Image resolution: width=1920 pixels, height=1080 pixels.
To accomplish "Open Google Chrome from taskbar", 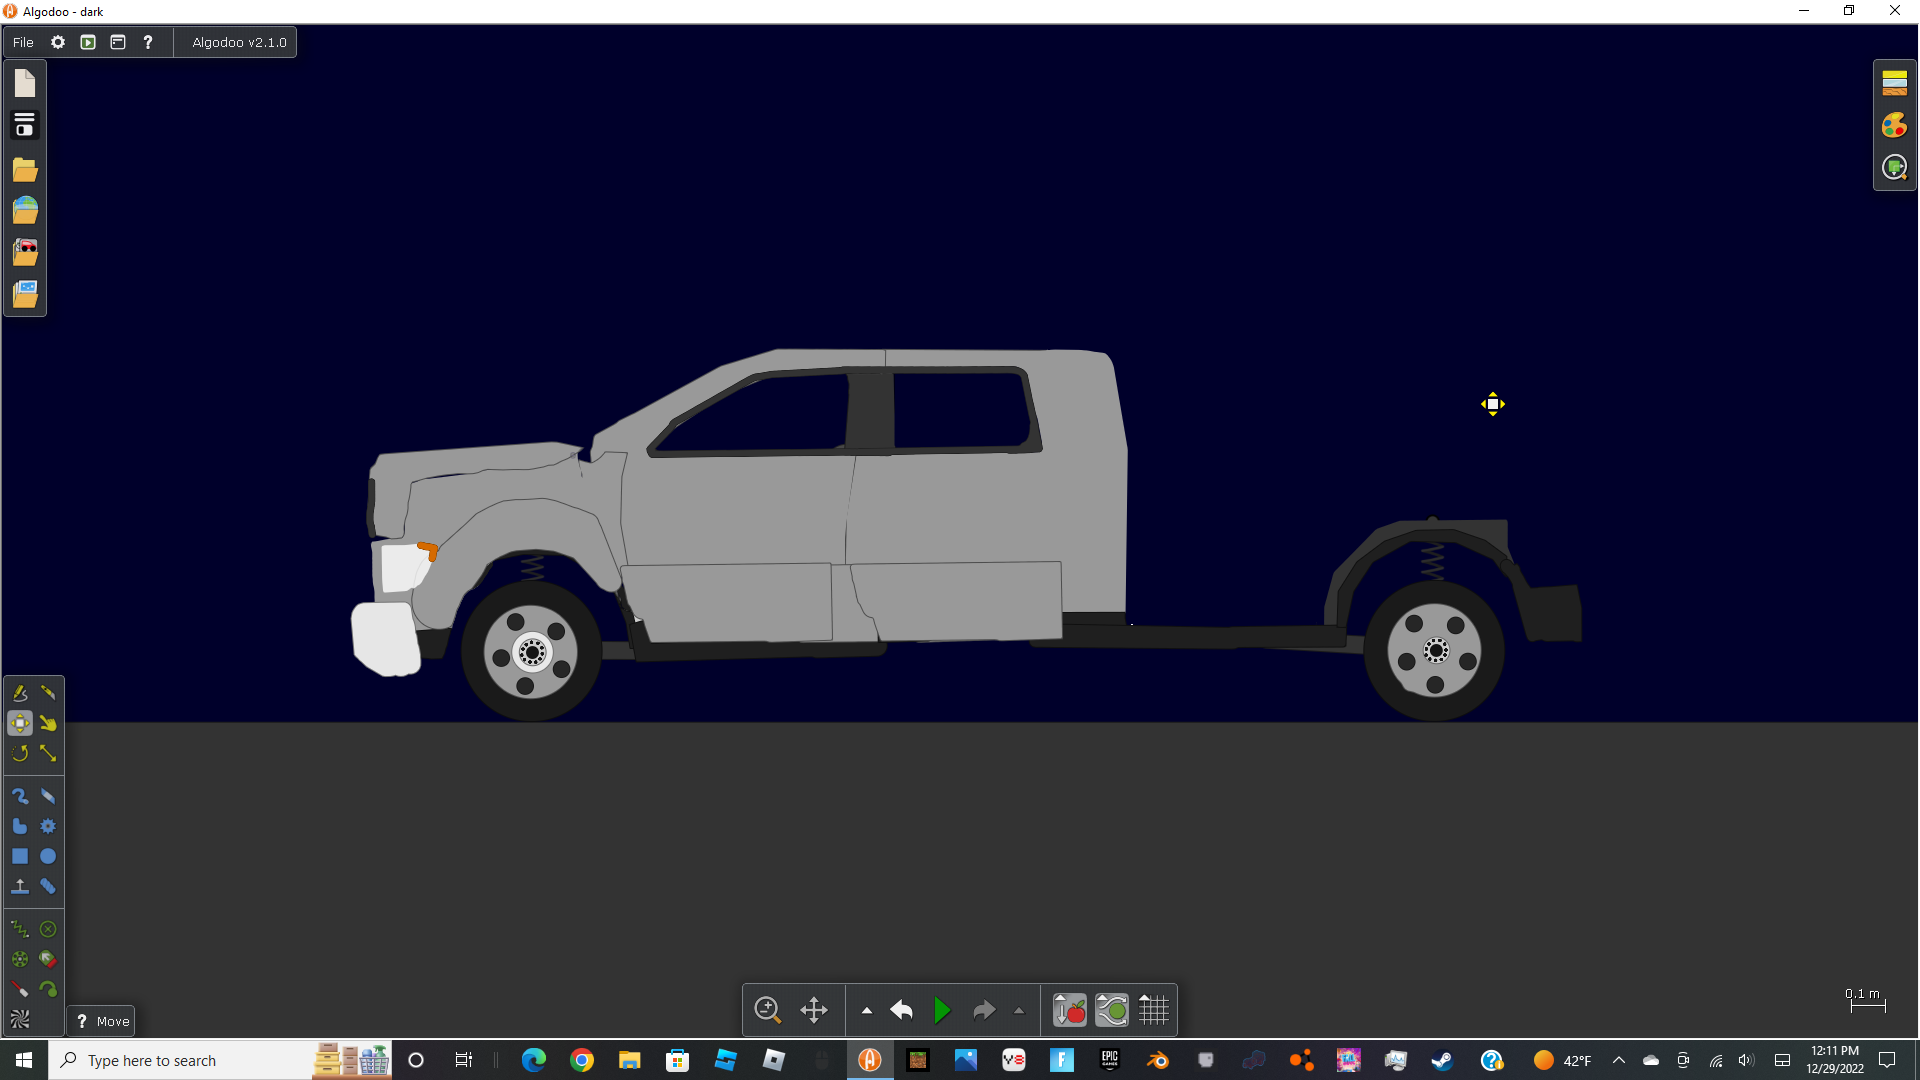I will click(582, 1060).
